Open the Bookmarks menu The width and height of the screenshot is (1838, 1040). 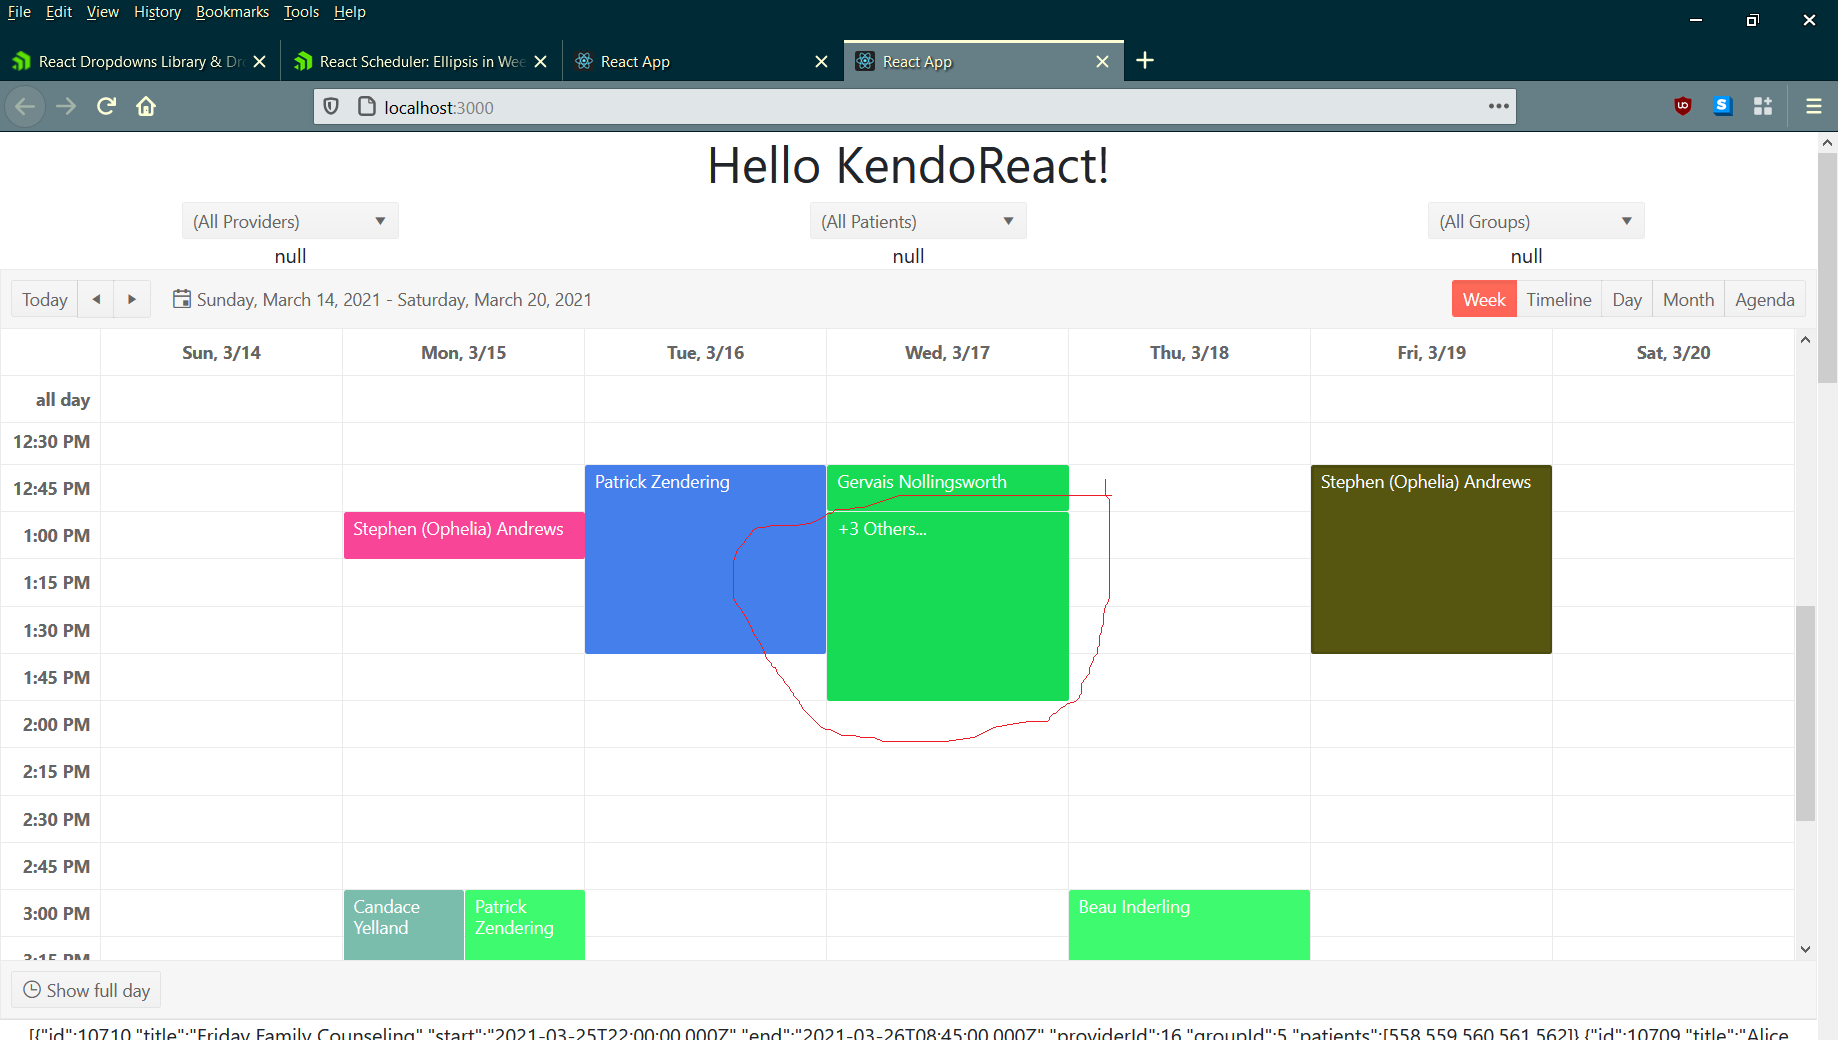tap(232, 12)
